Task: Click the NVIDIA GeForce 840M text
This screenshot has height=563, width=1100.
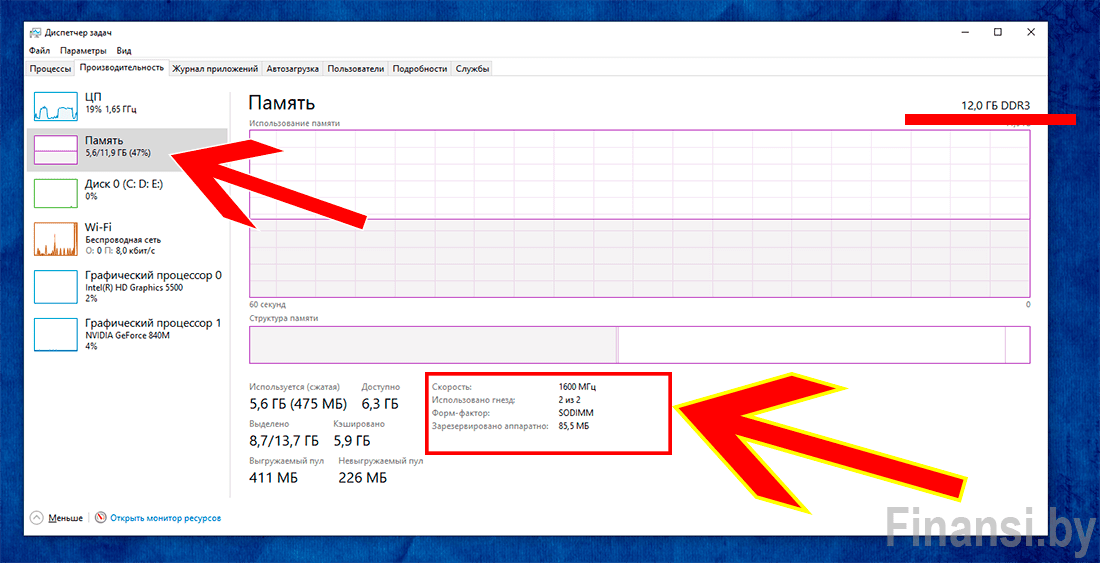Action: click(127, 335)
